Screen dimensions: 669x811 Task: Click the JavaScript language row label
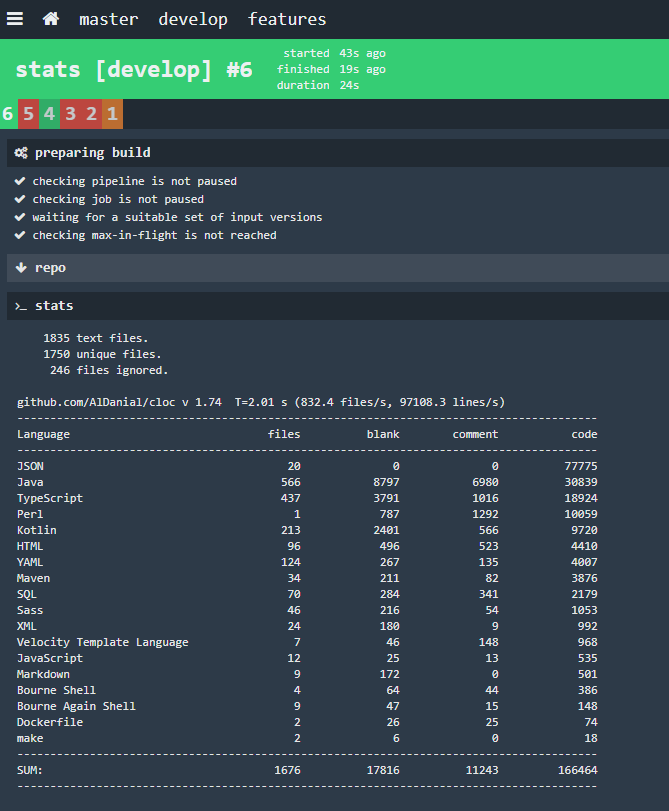[50, 659]
